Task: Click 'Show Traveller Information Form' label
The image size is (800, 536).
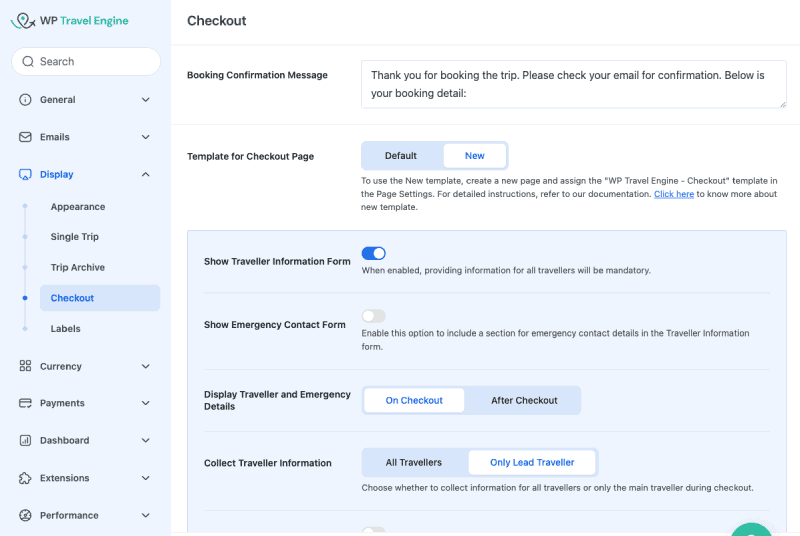Action: pos(277,262)
